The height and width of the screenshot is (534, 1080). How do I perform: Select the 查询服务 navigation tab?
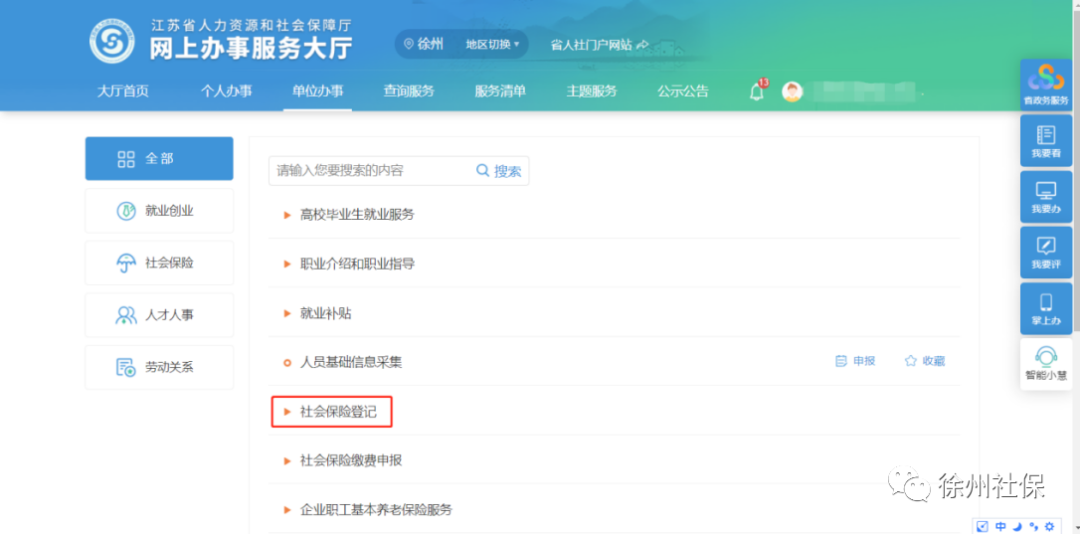(x=408, y=91)
